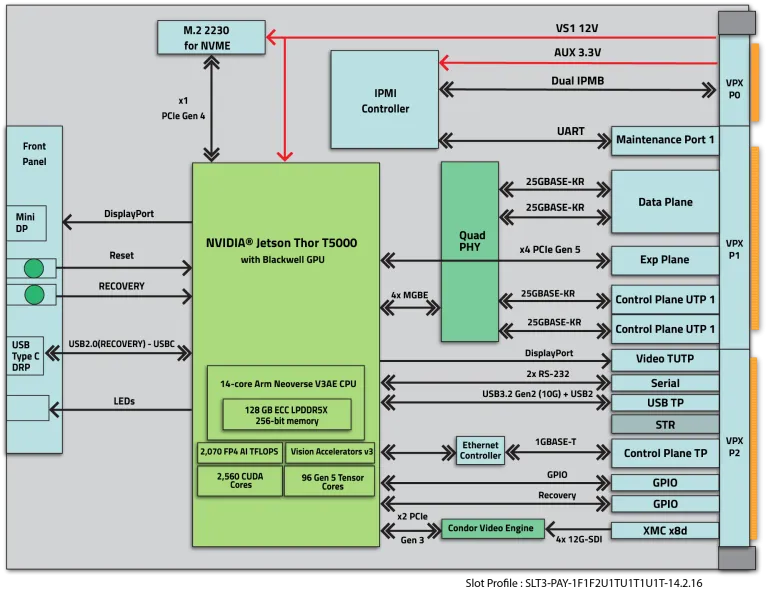Click the 128 GB ECC LPDDR5X memory box
Image resolution: width=768 pixels, height=612 pixels.
pyautogui.click(x=287, y=415)
